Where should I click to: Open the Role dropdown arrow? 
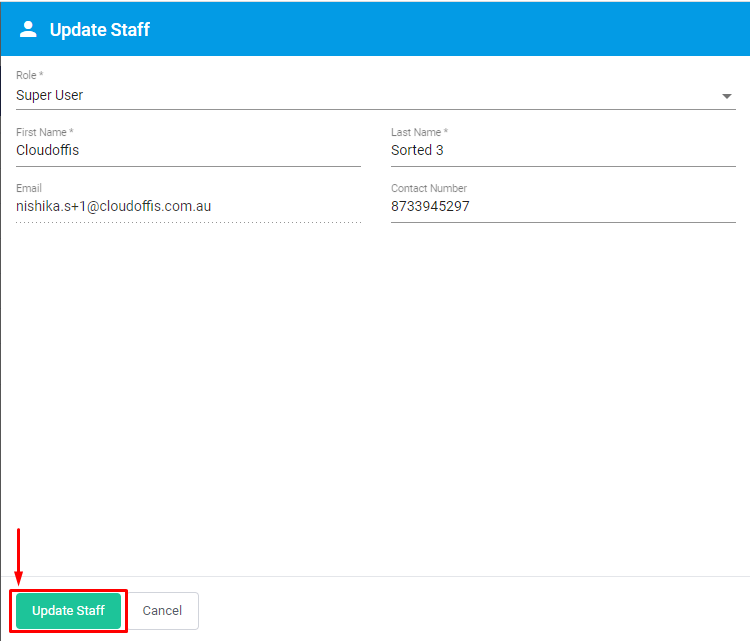pyautogui.click(x=727, y=96)
